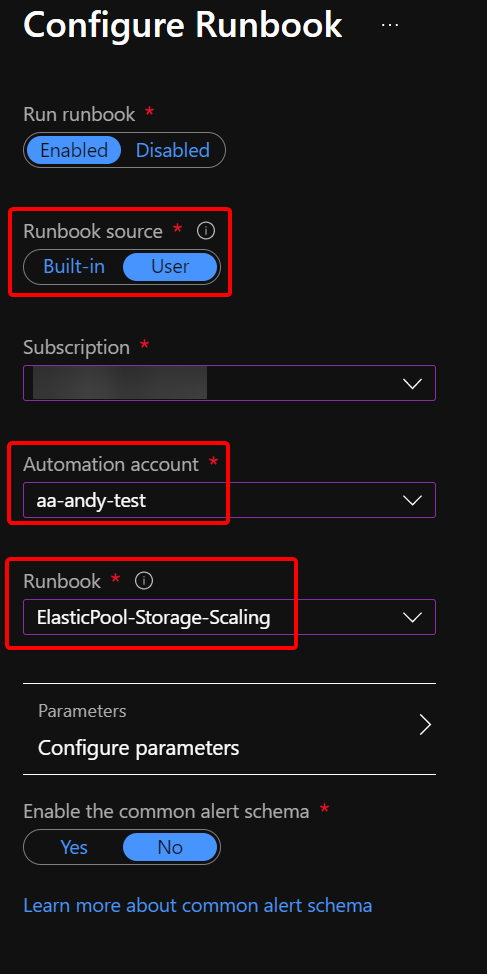Set Run runbook to Enabled
Viewport: 487px width, 974px height.
pos(74,150)
